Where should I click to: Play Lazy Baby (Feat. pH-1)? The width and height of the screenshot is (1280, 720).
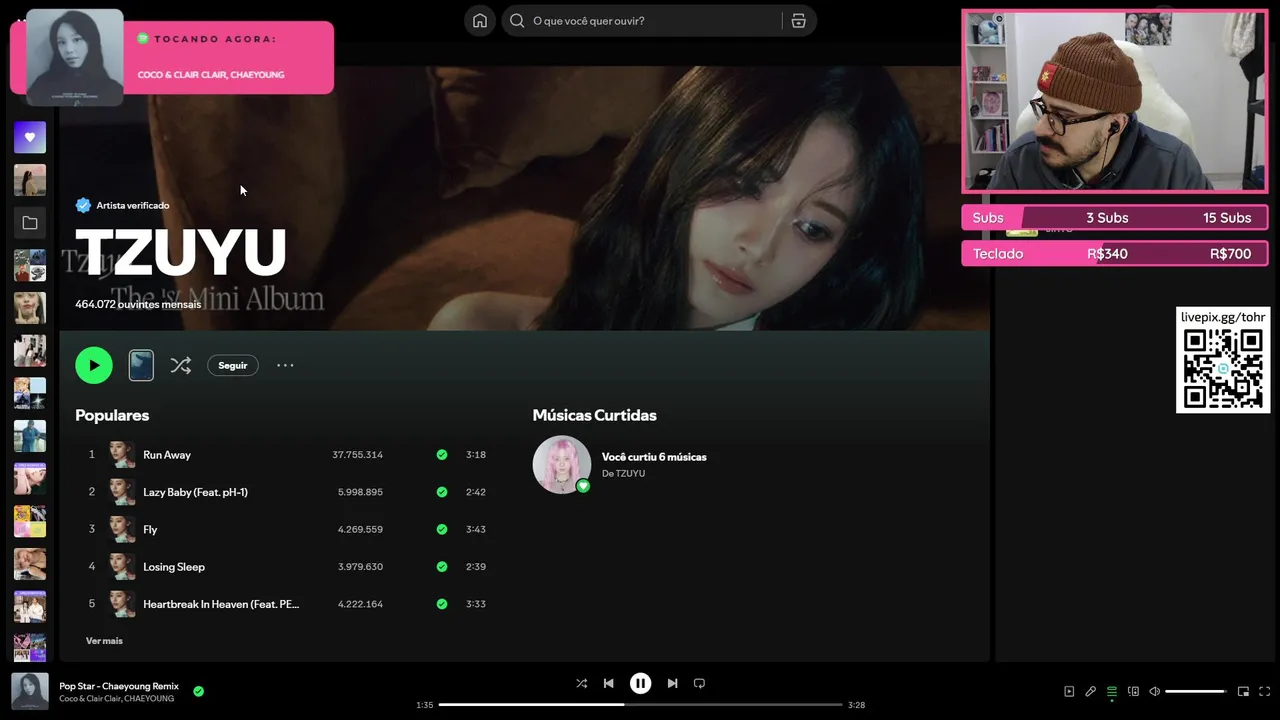point(195,492)
